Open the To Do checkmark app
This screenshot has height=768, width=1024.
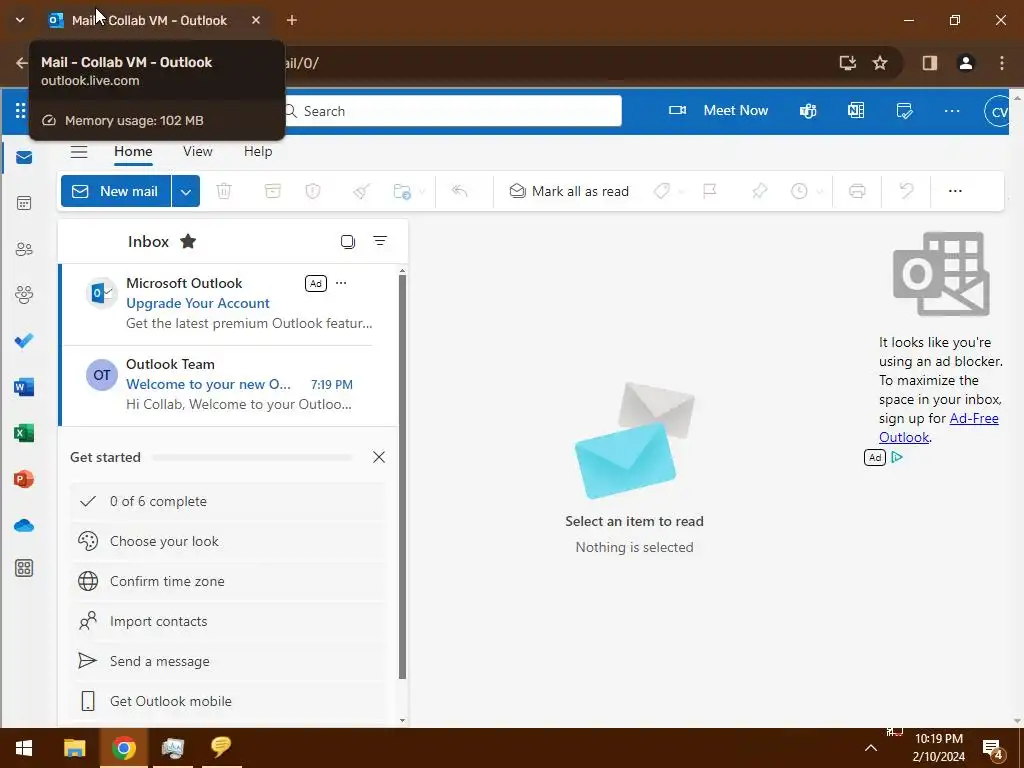click(x=24, y=341)
